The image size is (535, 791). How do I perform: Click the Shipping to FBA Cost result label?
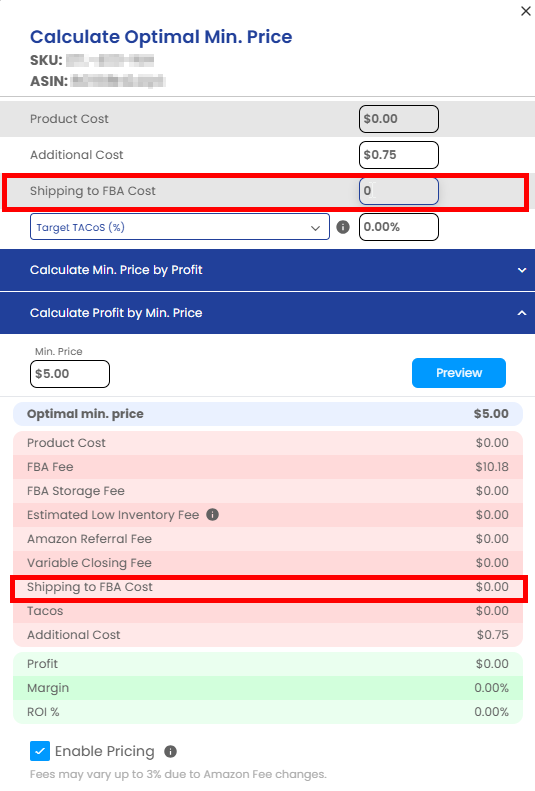(89, 587)
